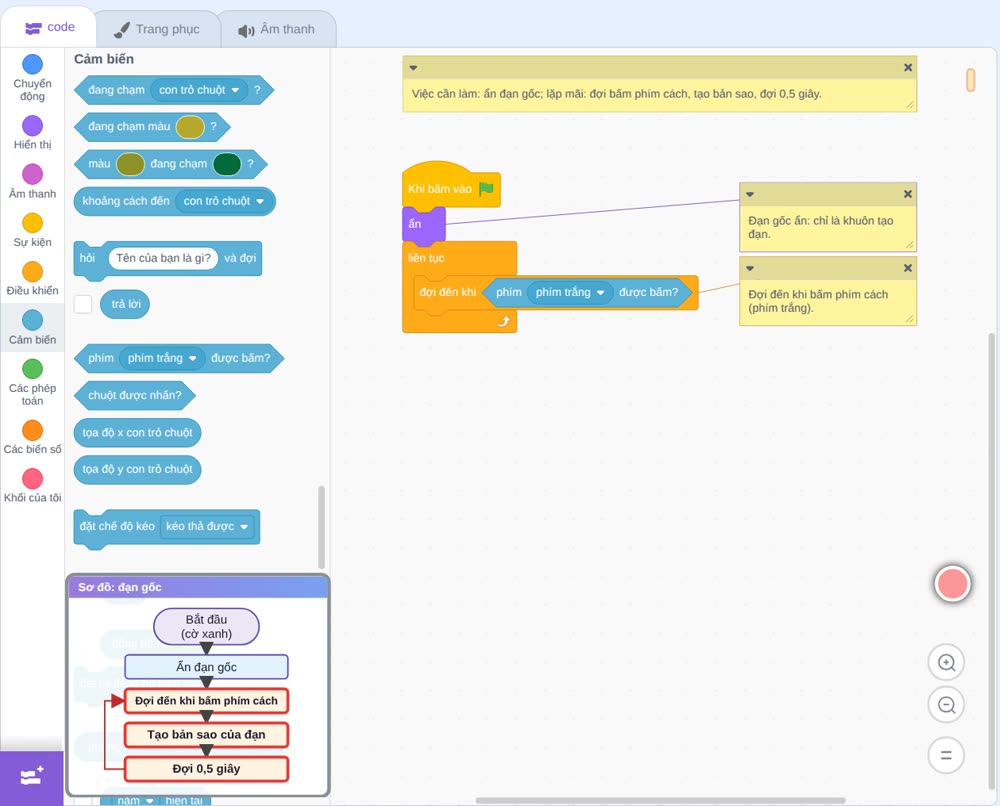
Task: Open the Âm thanh block category
Action: pyautogui.click(x=33, y=182)
